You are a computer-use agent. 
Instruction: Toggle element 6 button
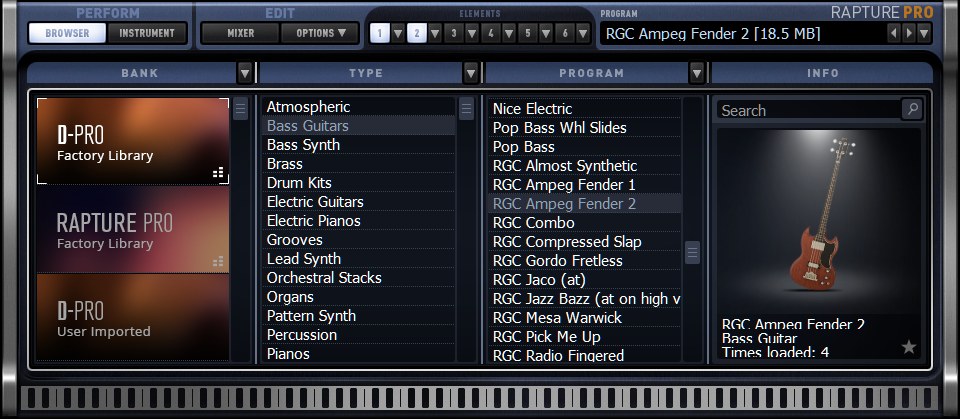point(565,33)
